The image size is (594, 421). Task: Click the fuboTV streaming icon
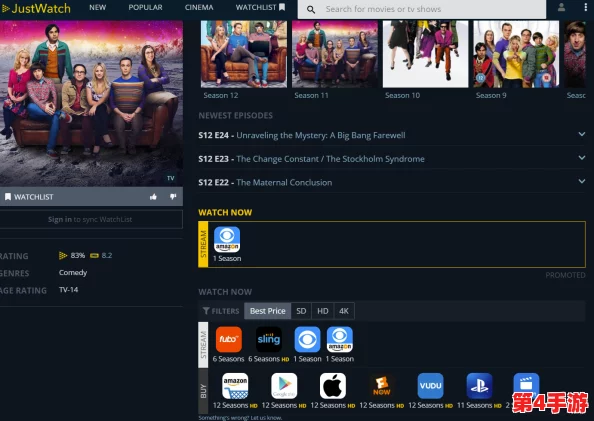228,339
